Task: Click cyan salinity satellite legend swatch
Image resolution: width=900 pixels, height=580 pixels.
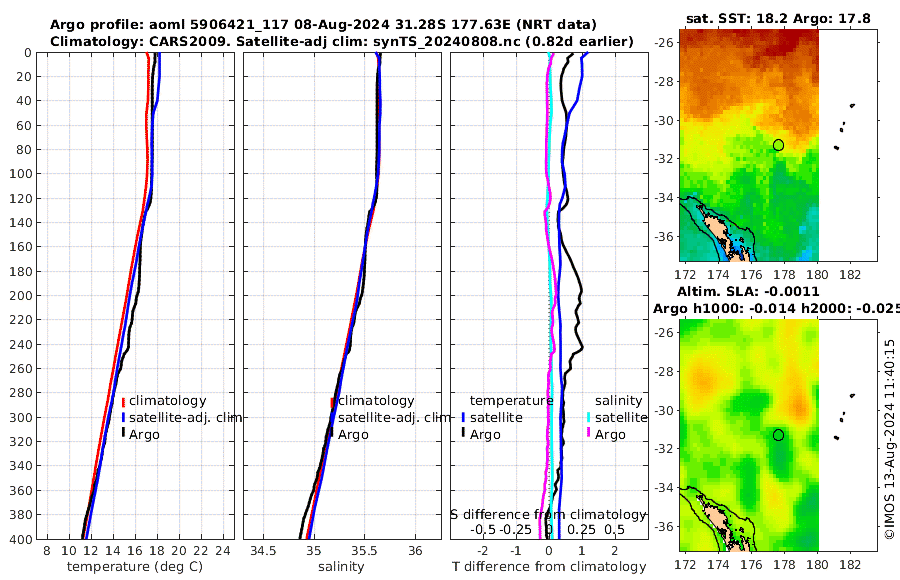Action: [x=588, y=418]
